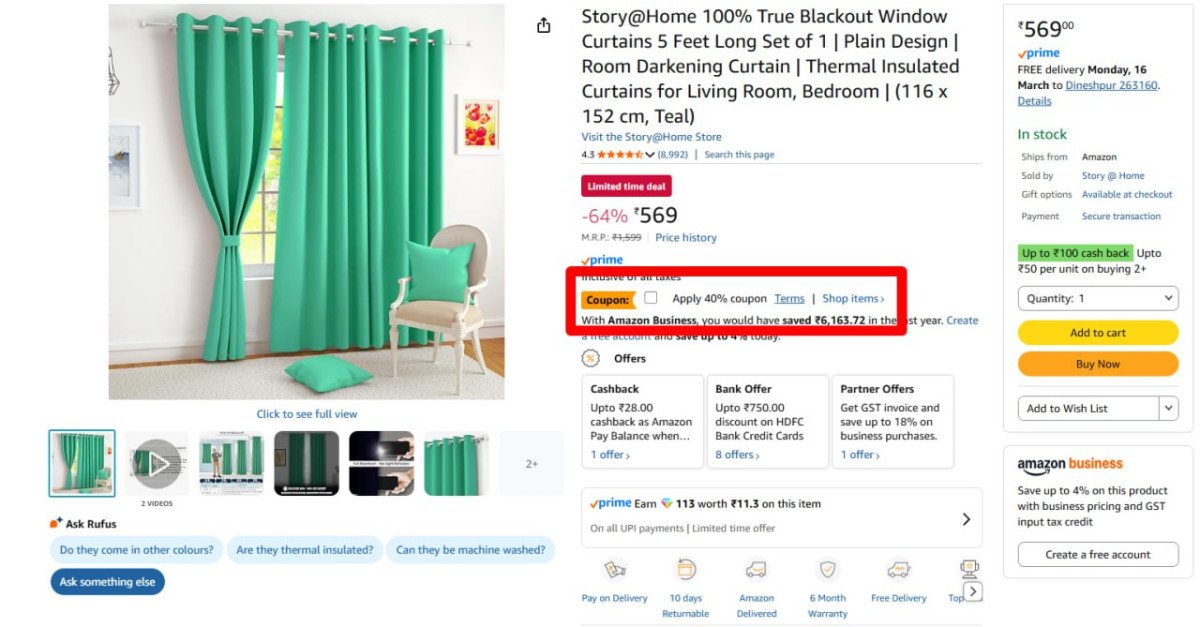The width and height of the screenshot is (1200, 627).
Task: Play the product video thumbnail
Action: tap(157, 463)
